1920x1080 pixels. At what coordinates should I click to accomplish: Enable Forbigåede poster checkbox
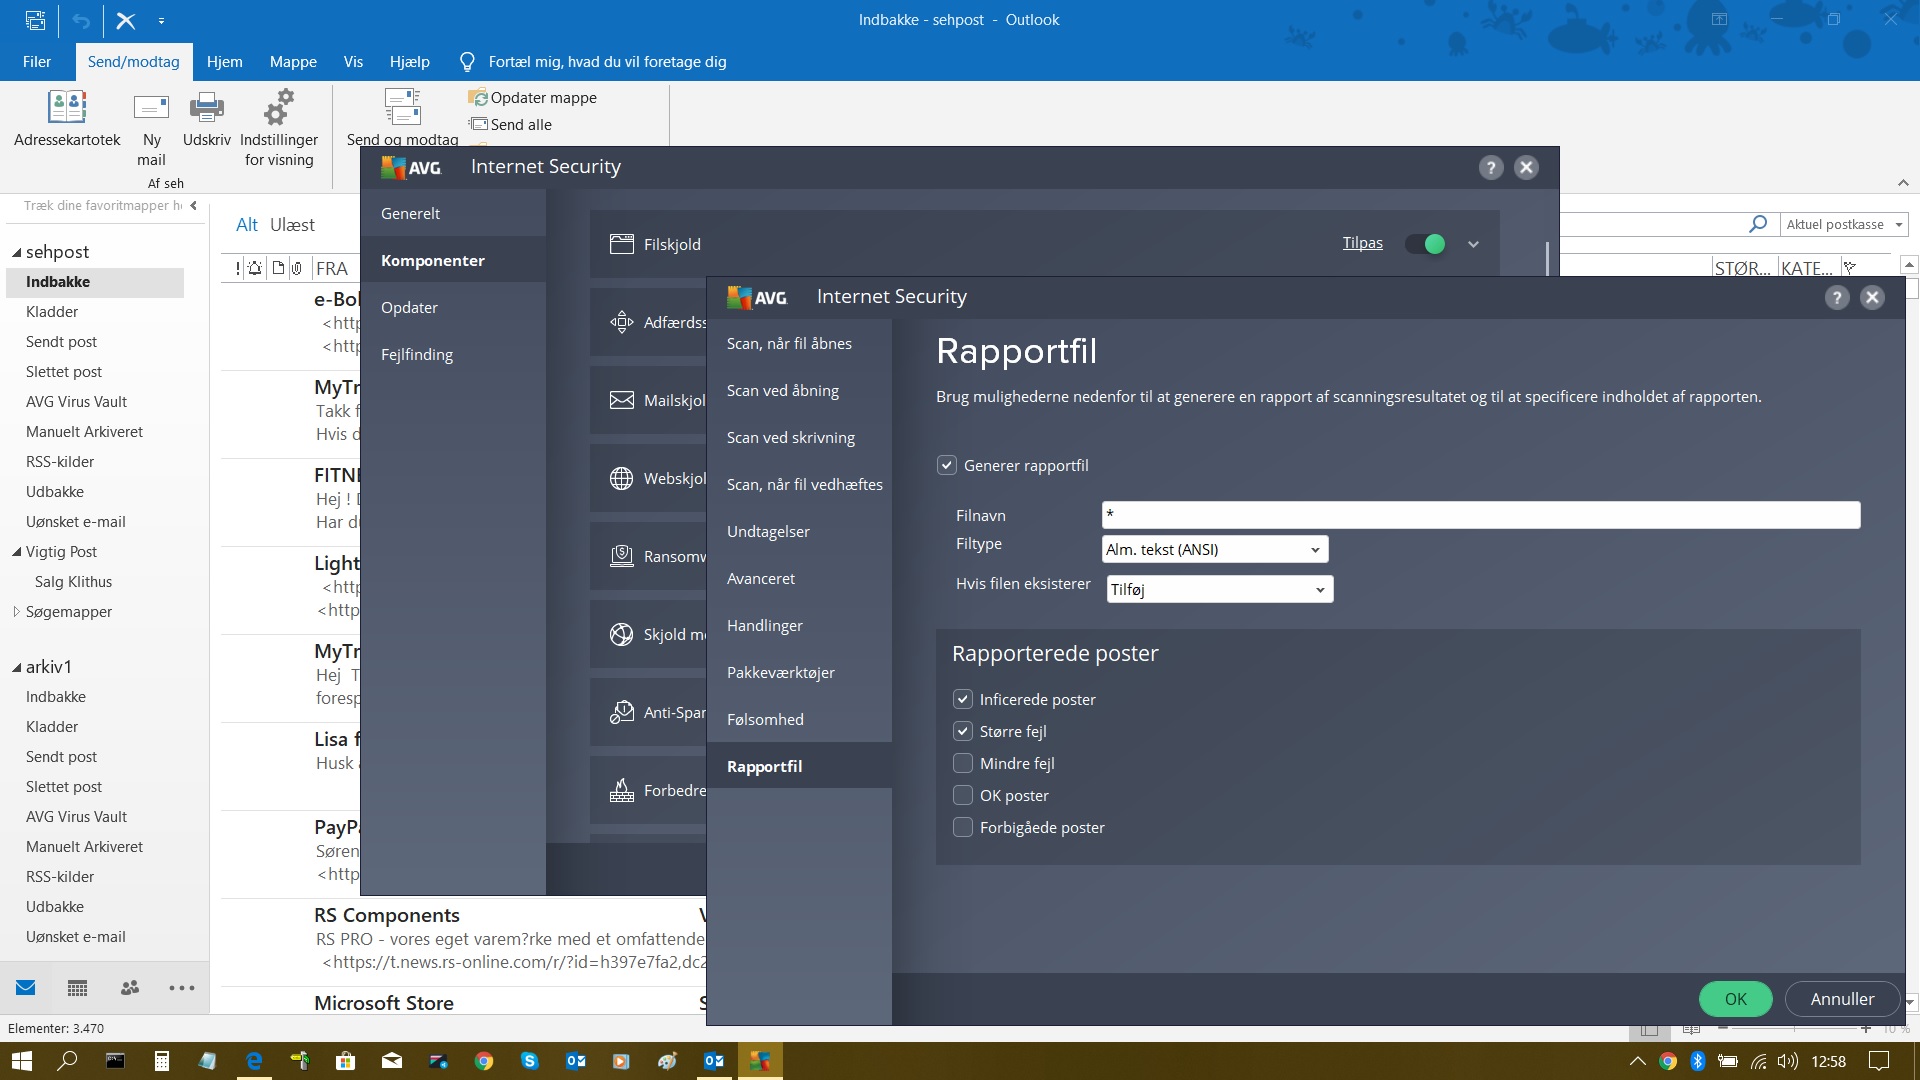963,827
